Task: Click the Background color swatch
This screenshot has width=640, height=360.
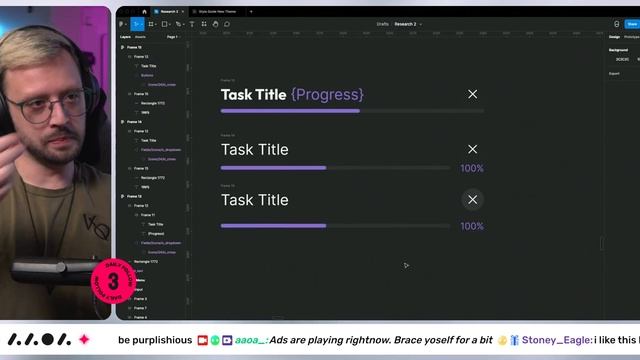Action: tap(612, 60)
